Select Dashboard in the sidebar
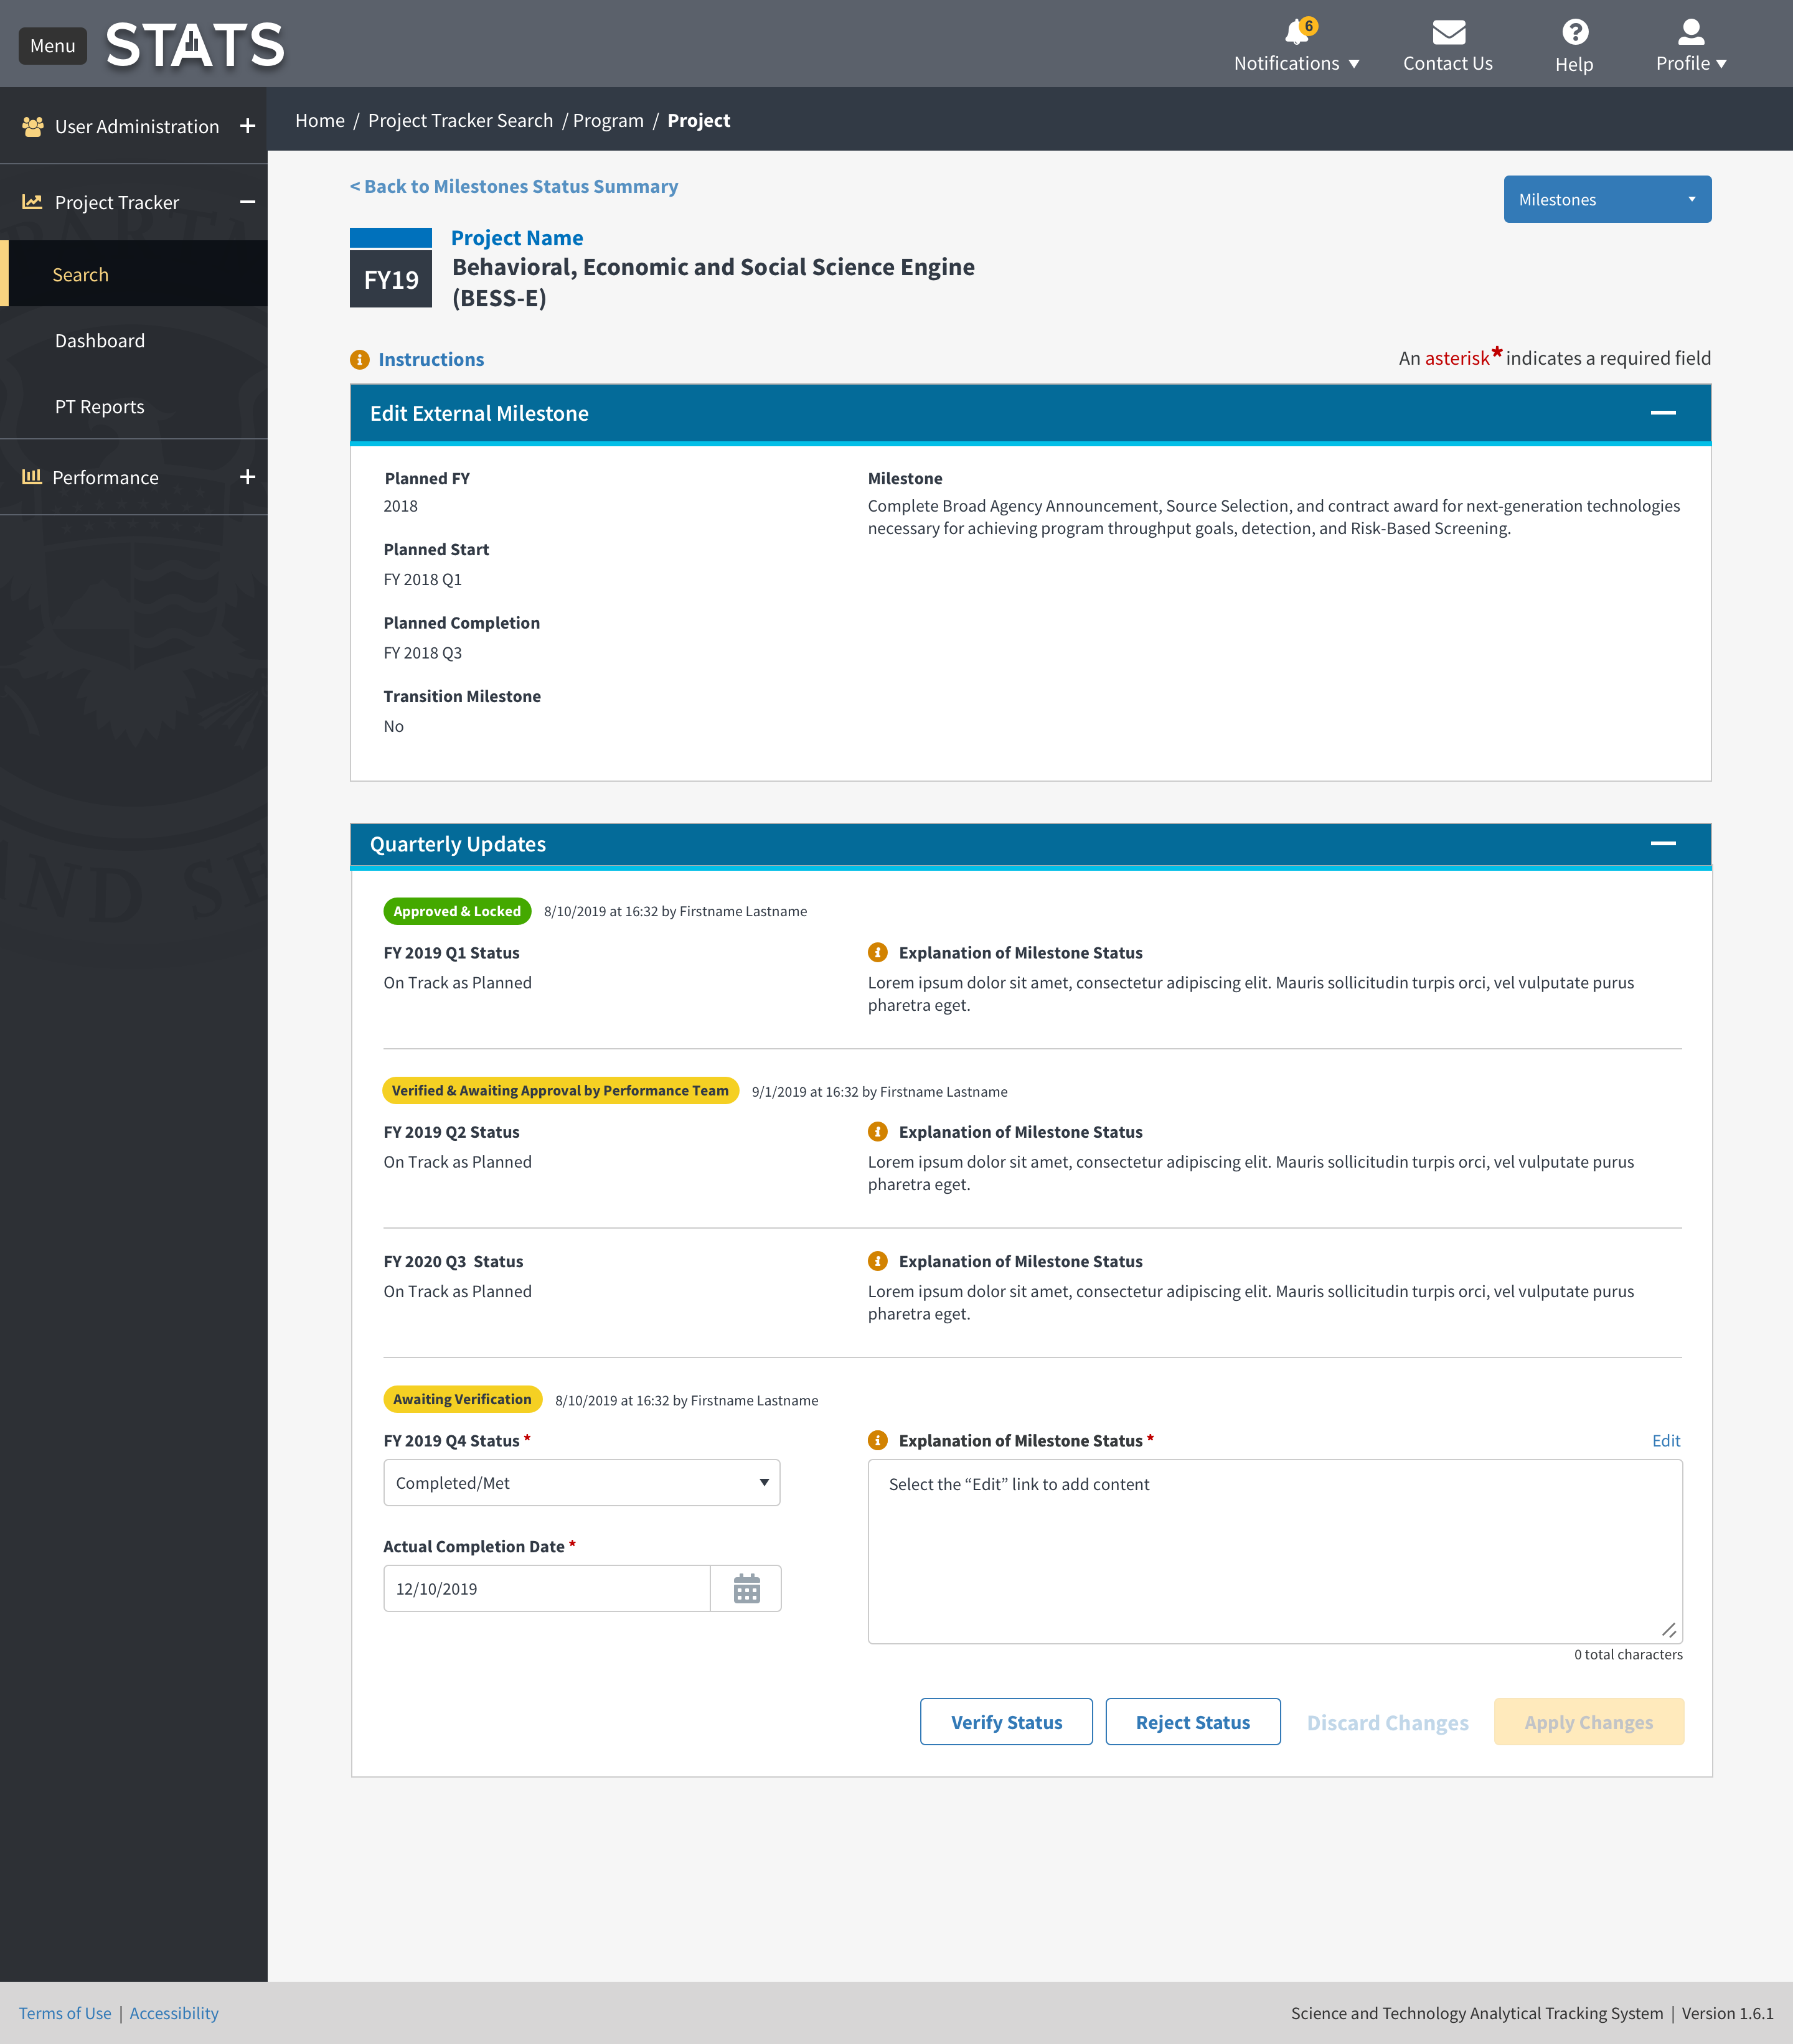The width and height of the screenshot is (1793, 2044). (100, 340)
